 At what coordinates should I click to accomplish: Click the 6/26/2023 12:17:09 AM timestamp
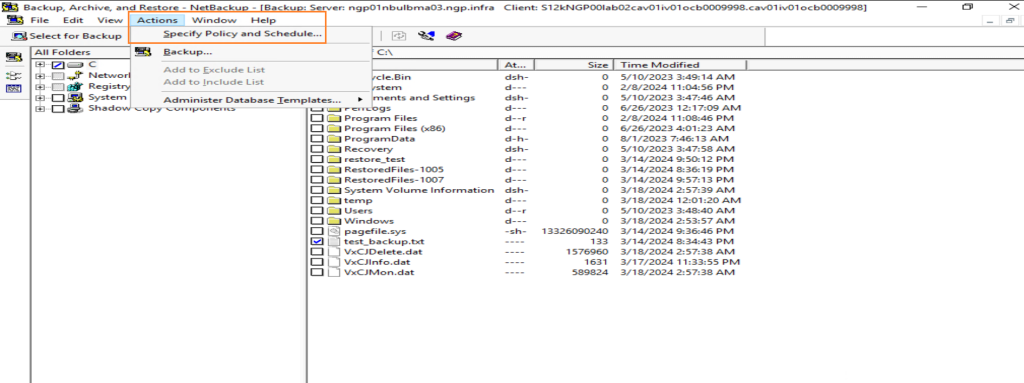tap(680, 108)
